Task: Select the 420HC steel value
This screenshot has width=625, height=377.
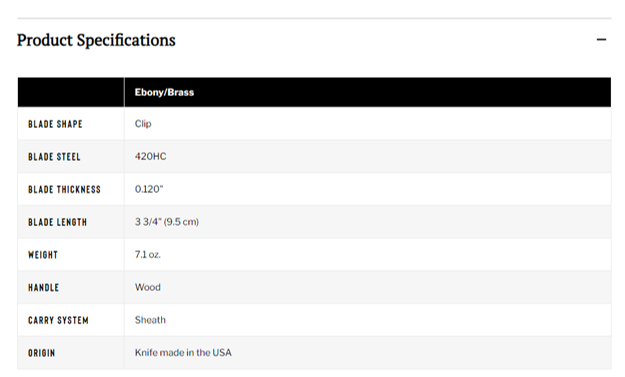Action: click(x=150, y=157)
